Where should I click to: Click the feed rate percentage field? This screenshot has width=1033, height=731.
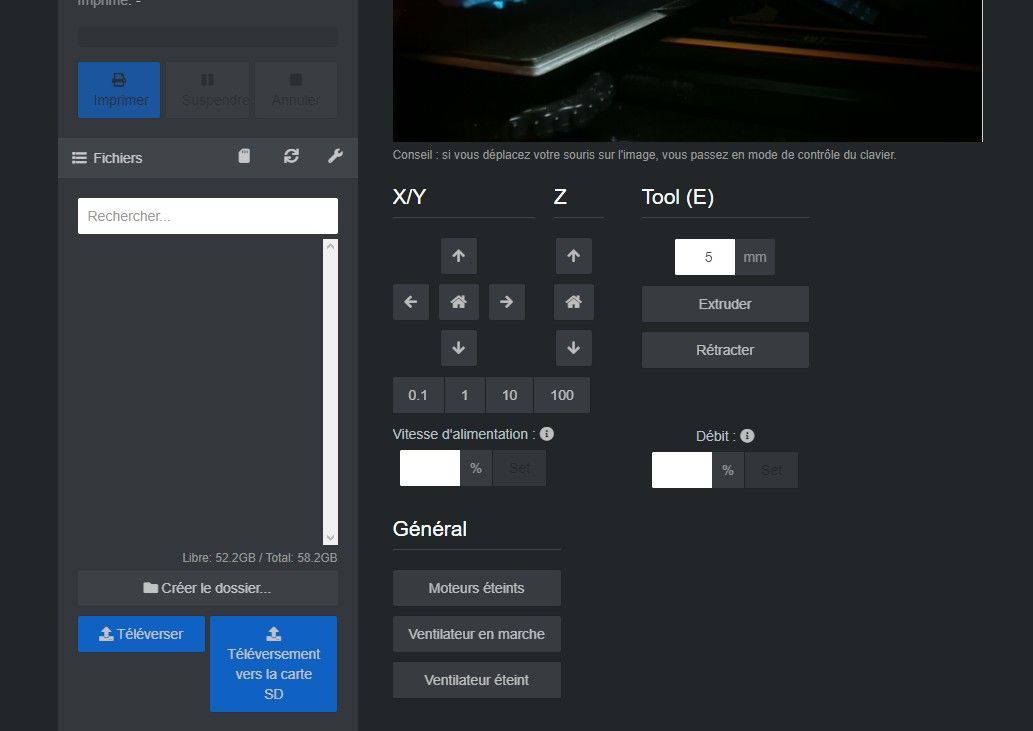click(430, 468)
